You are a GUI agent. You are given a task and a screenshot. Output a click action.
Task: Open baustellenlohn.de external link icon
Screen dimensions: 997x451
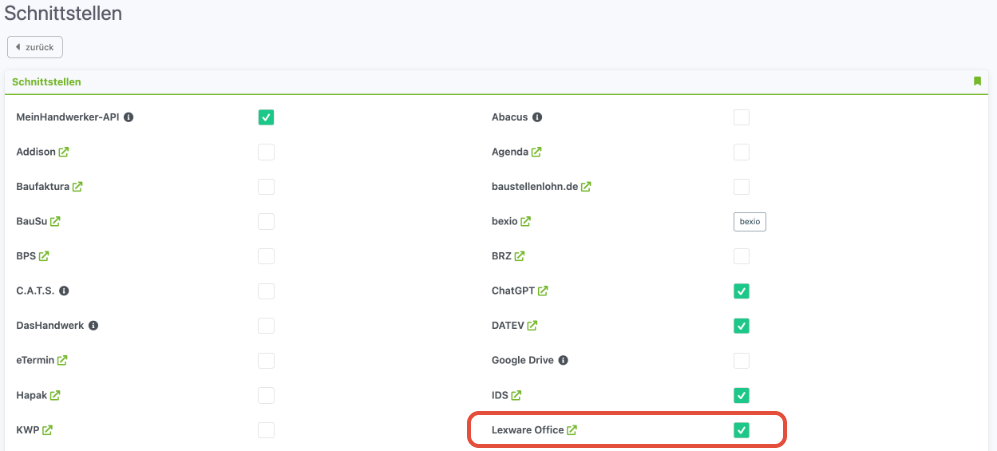[x=586, y=187]
